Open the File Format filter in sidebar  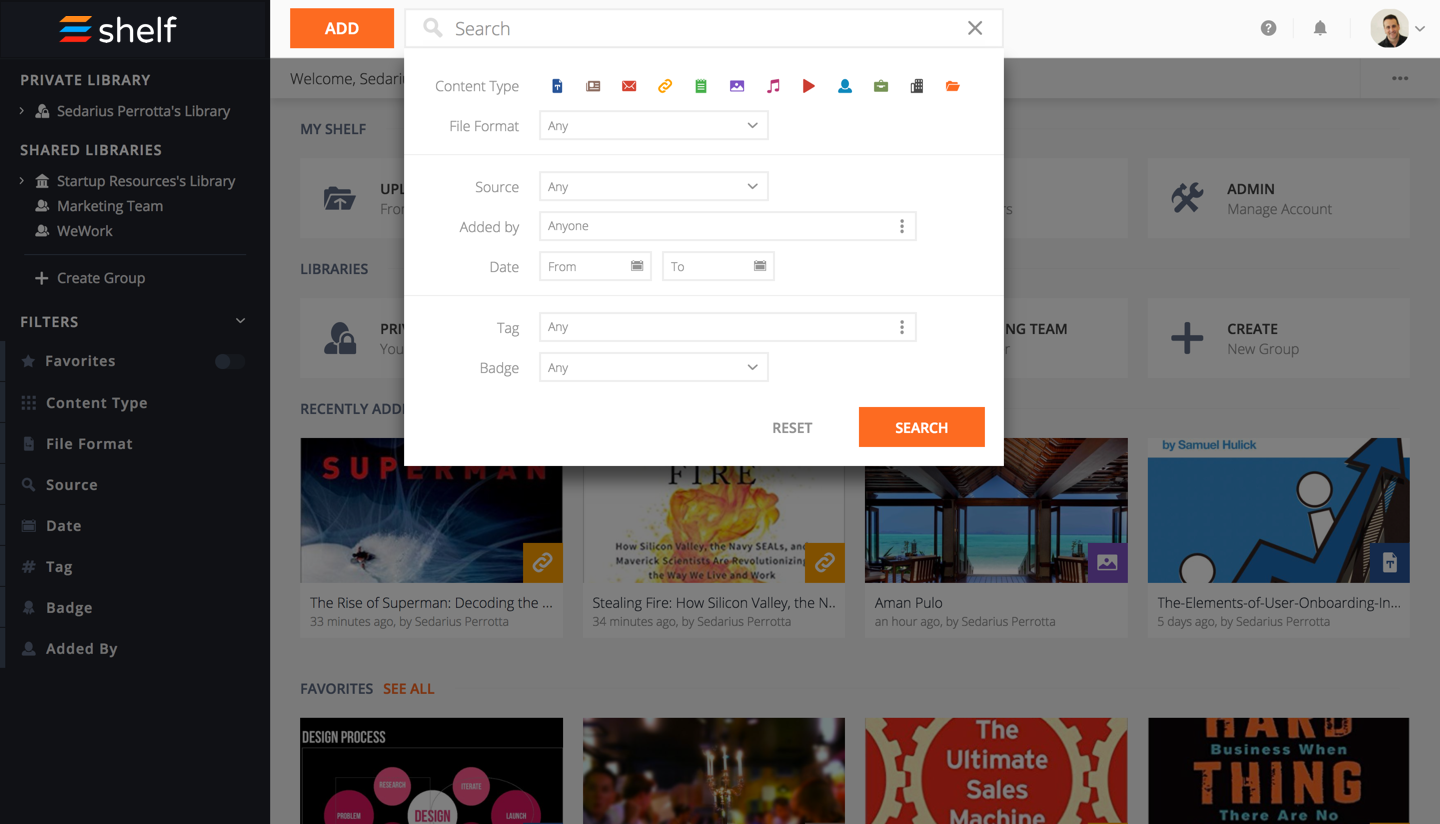89,444
